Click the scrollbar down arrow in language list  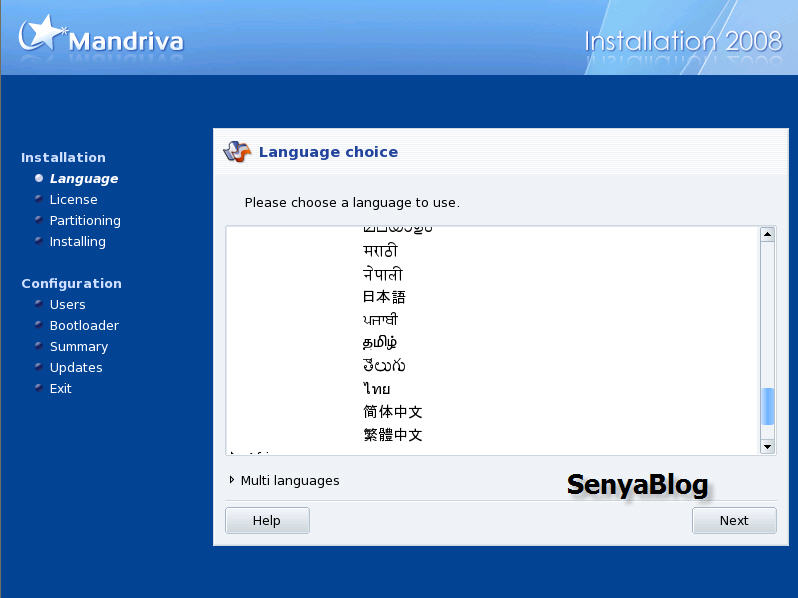(x=767, y=447)
